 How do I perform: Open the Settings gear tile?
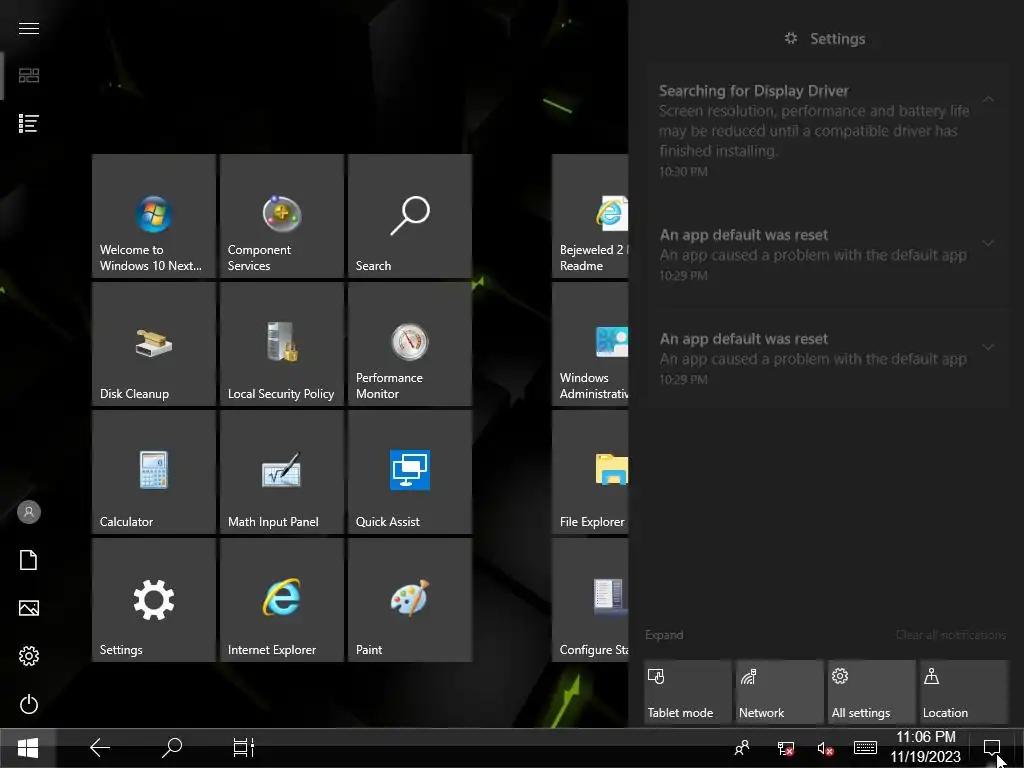pyautogui.click(x=153, y=600)
